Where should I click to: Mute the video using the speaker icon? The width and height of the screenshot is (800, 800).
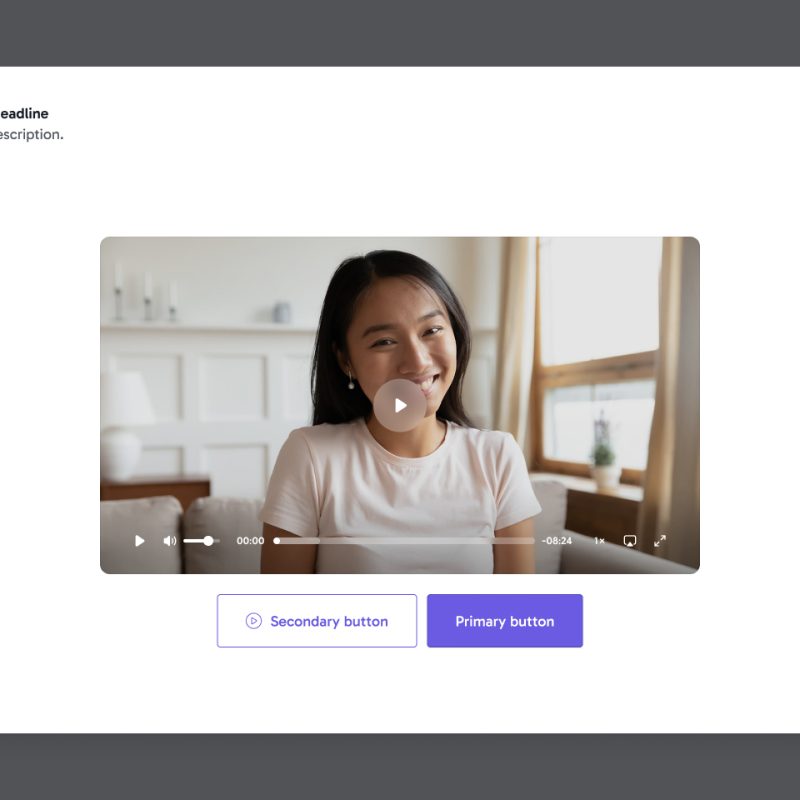click(x=169, y=541)
